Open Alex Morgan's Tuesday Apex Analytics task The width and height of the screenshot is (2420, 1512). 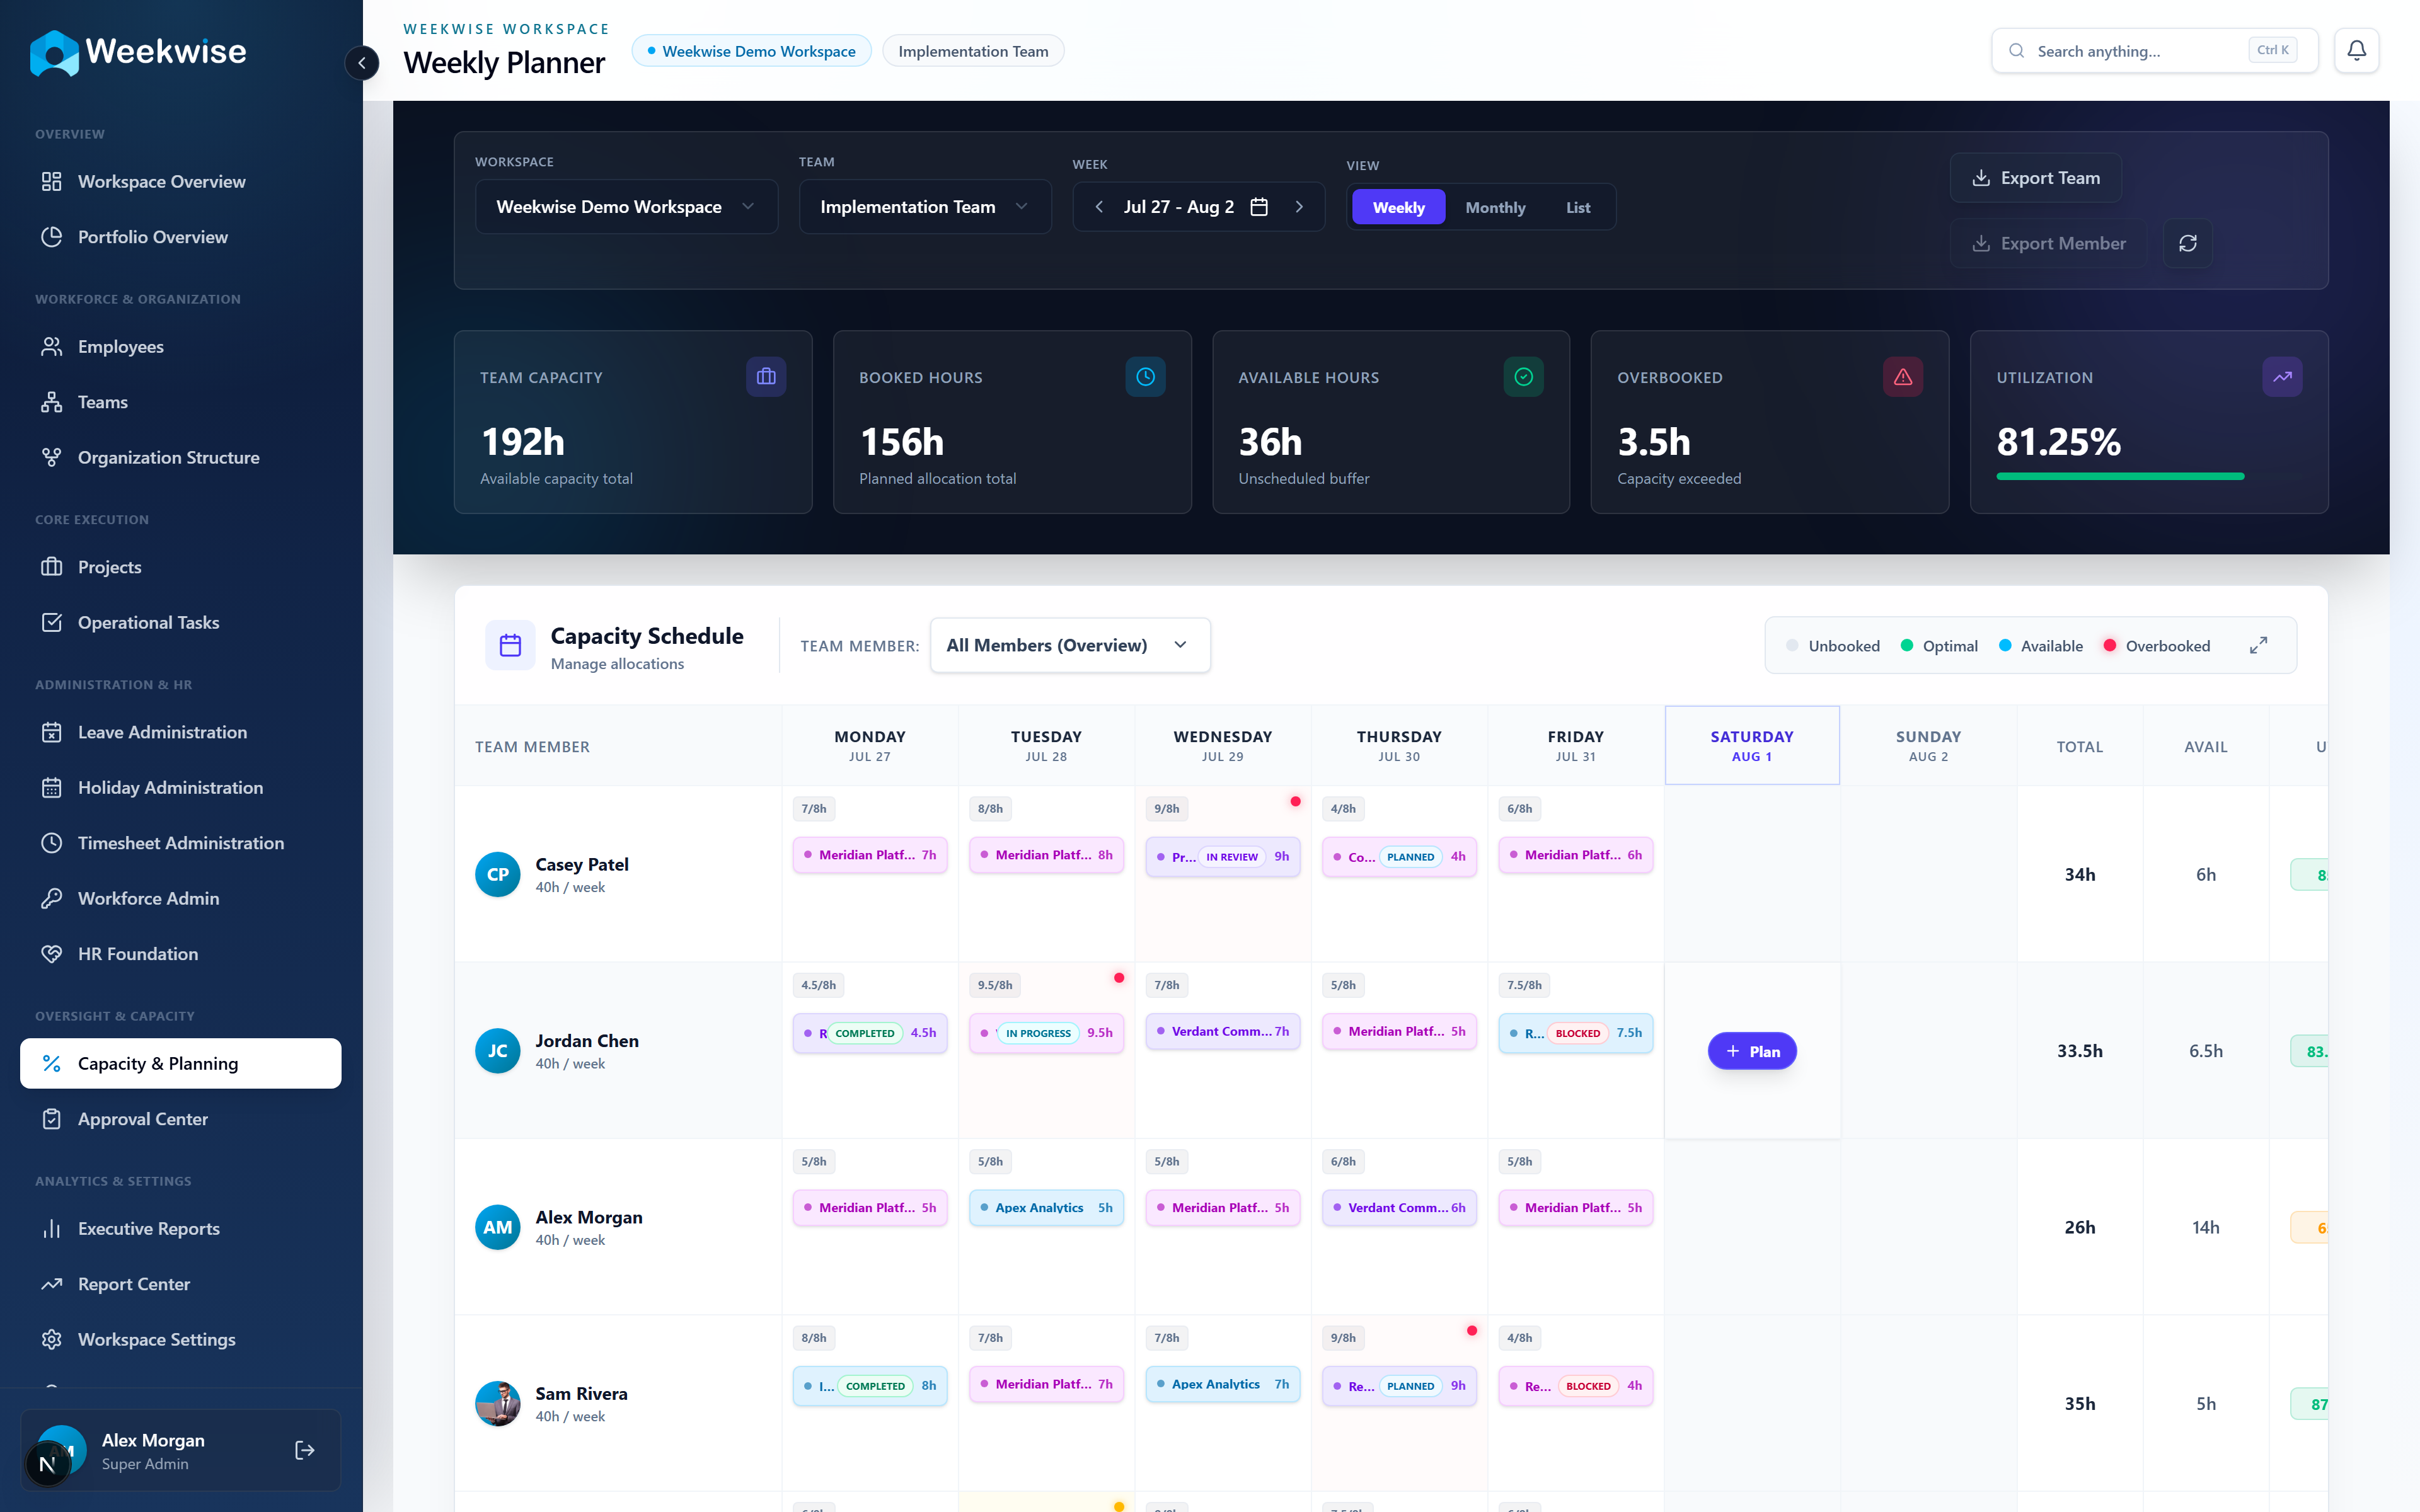pos(1046,1208)
